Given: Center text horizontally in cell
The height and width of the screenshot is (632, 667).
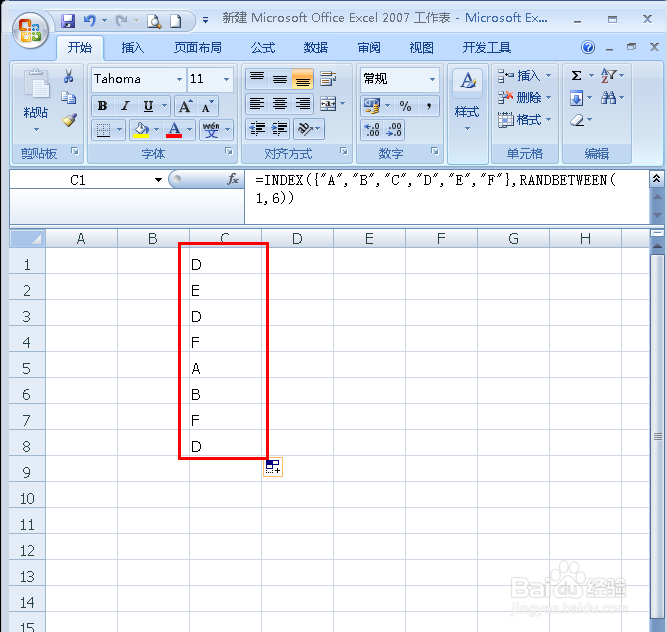Looking at the screenshot, I should pyautogui.click(x=279, y=103).
